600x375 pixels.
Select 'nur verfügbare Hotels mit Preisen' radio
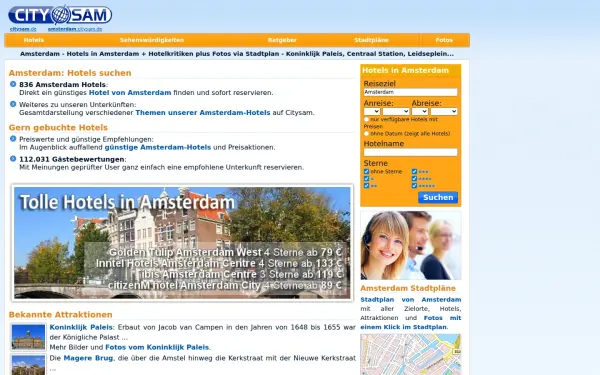(x=366, y=119)
